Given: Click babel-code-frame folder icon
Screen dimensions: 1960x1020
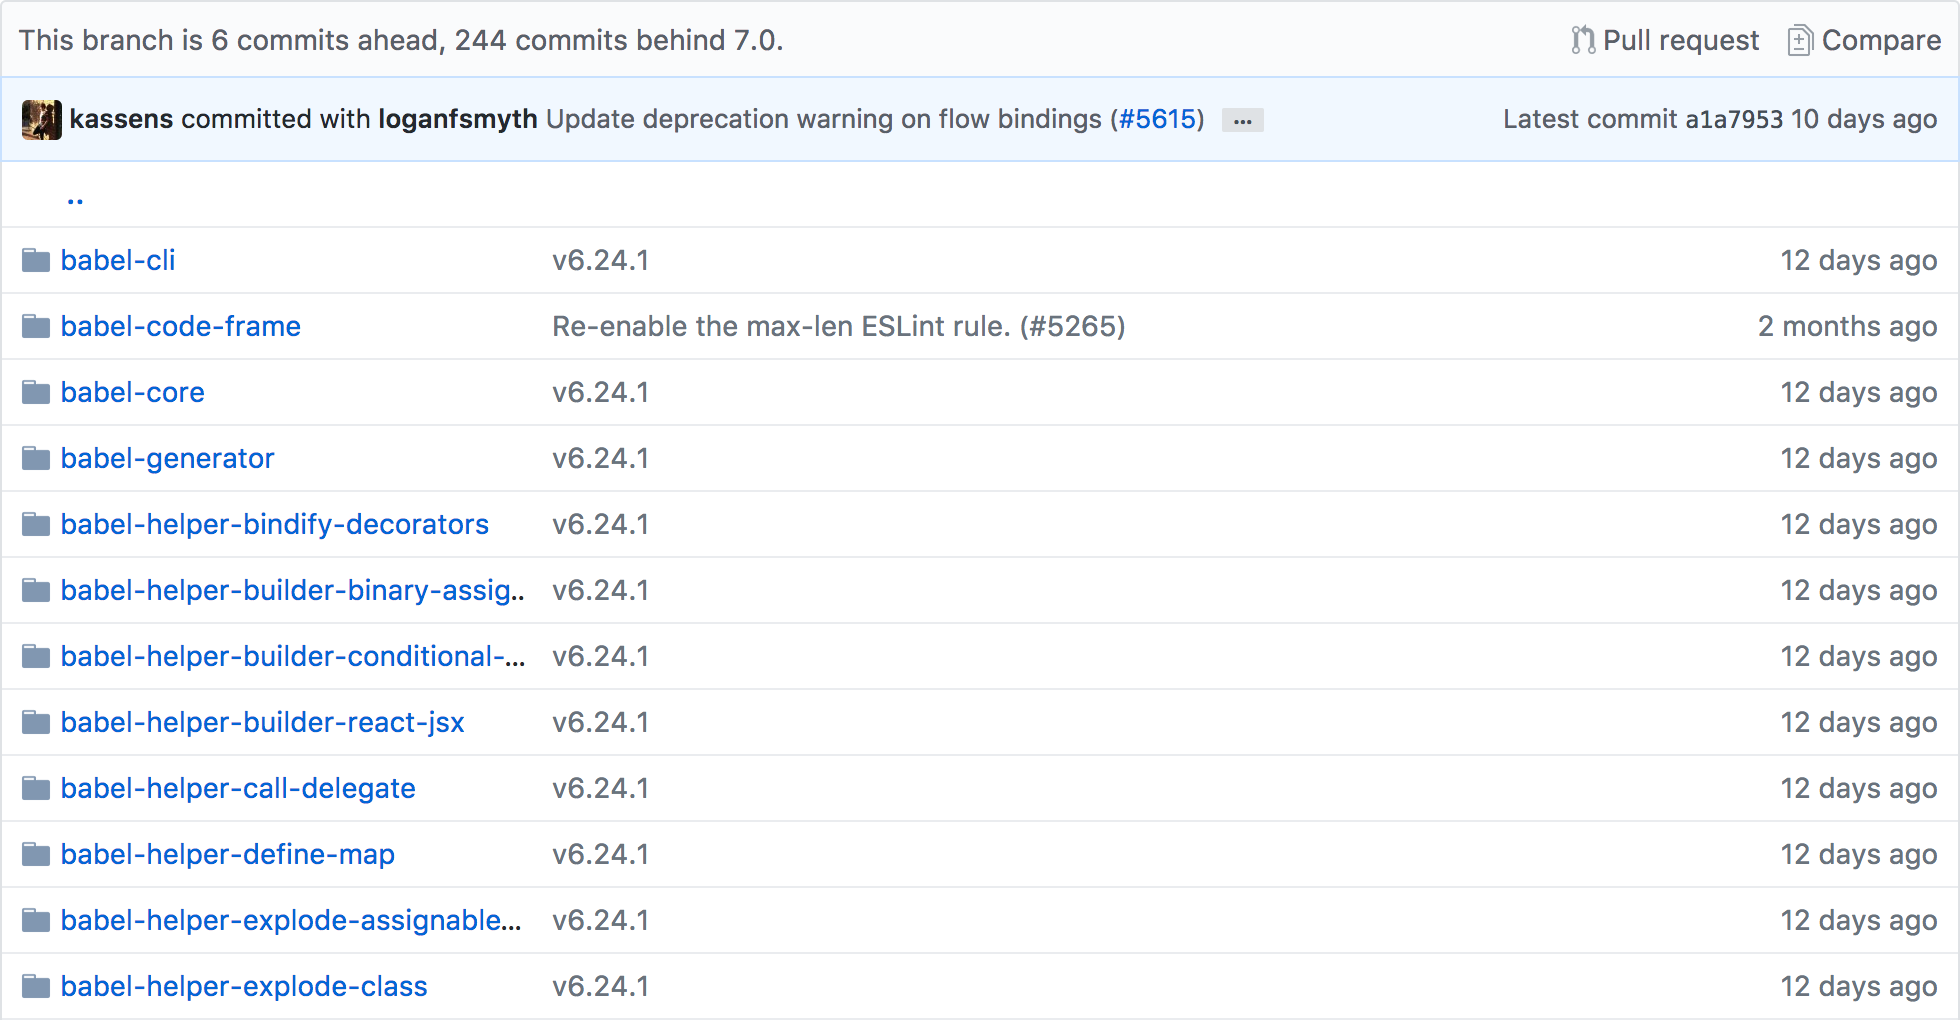Looking at the screenshot, I should 36,327.
